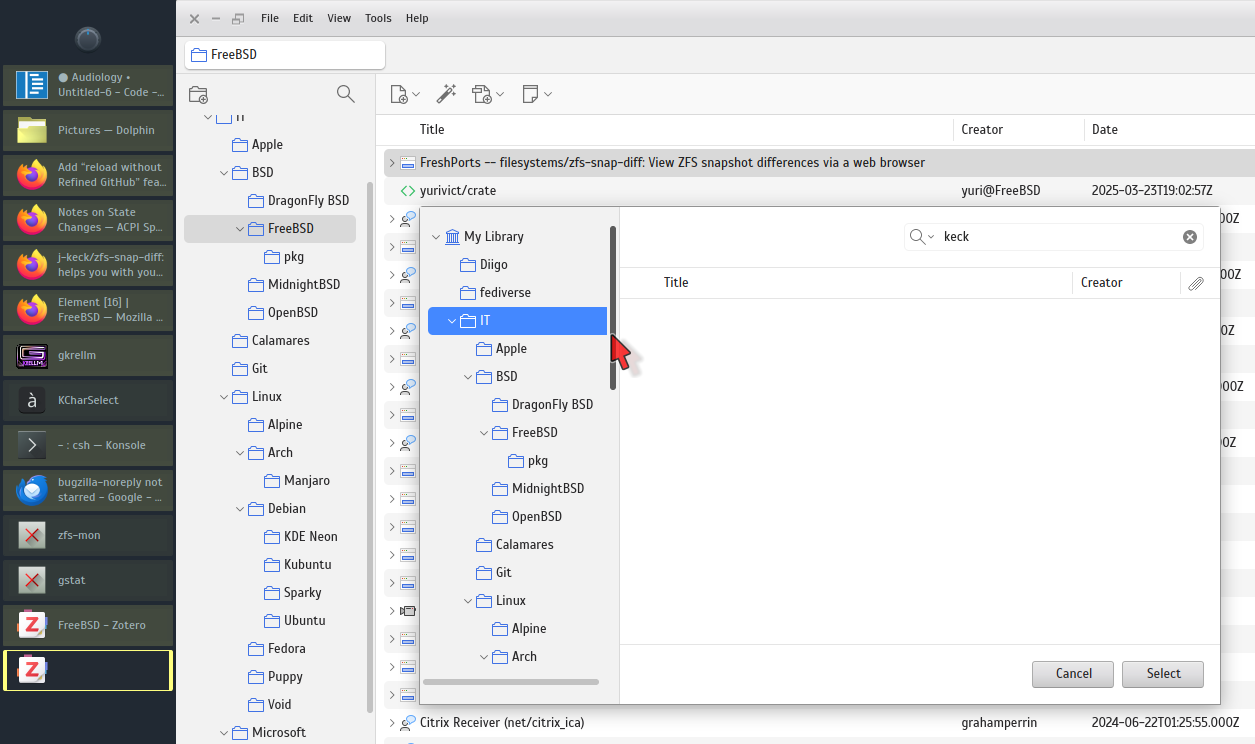
Task: Click the Add Attachment toolbar icon
Action: [482, 94]
